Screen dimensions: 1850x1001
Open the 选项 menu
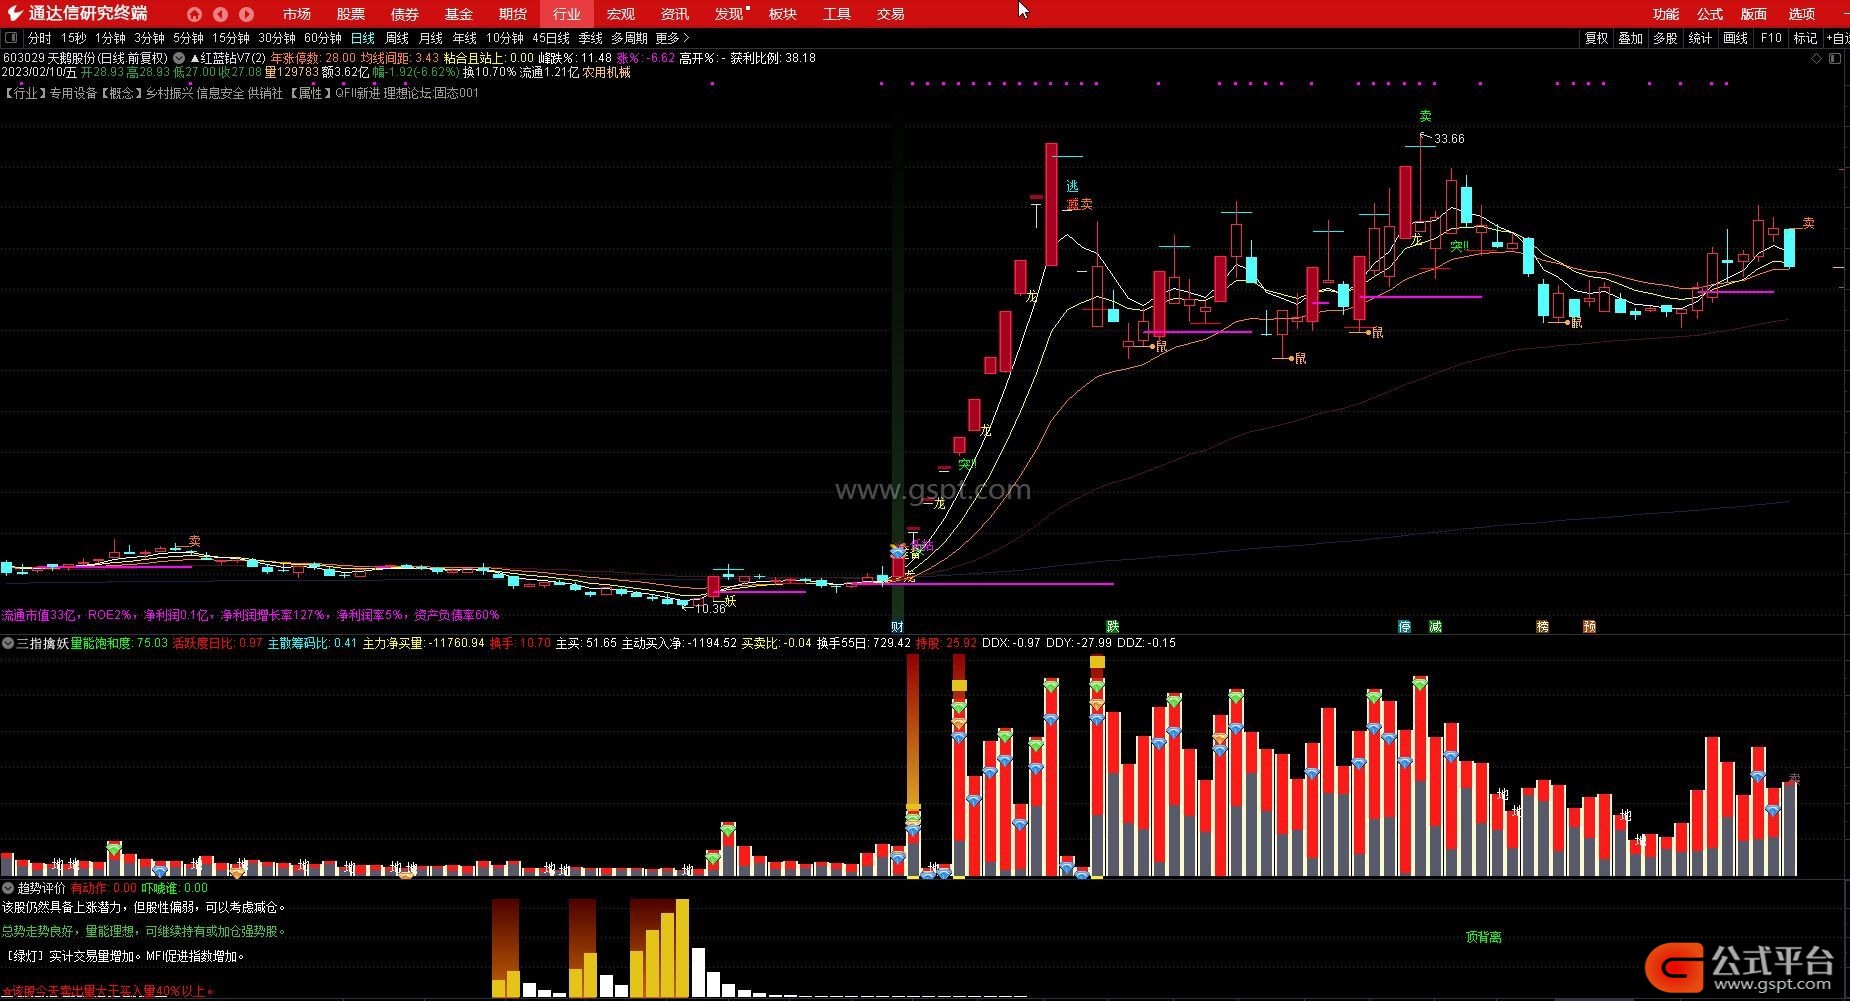click(1802, 14)
